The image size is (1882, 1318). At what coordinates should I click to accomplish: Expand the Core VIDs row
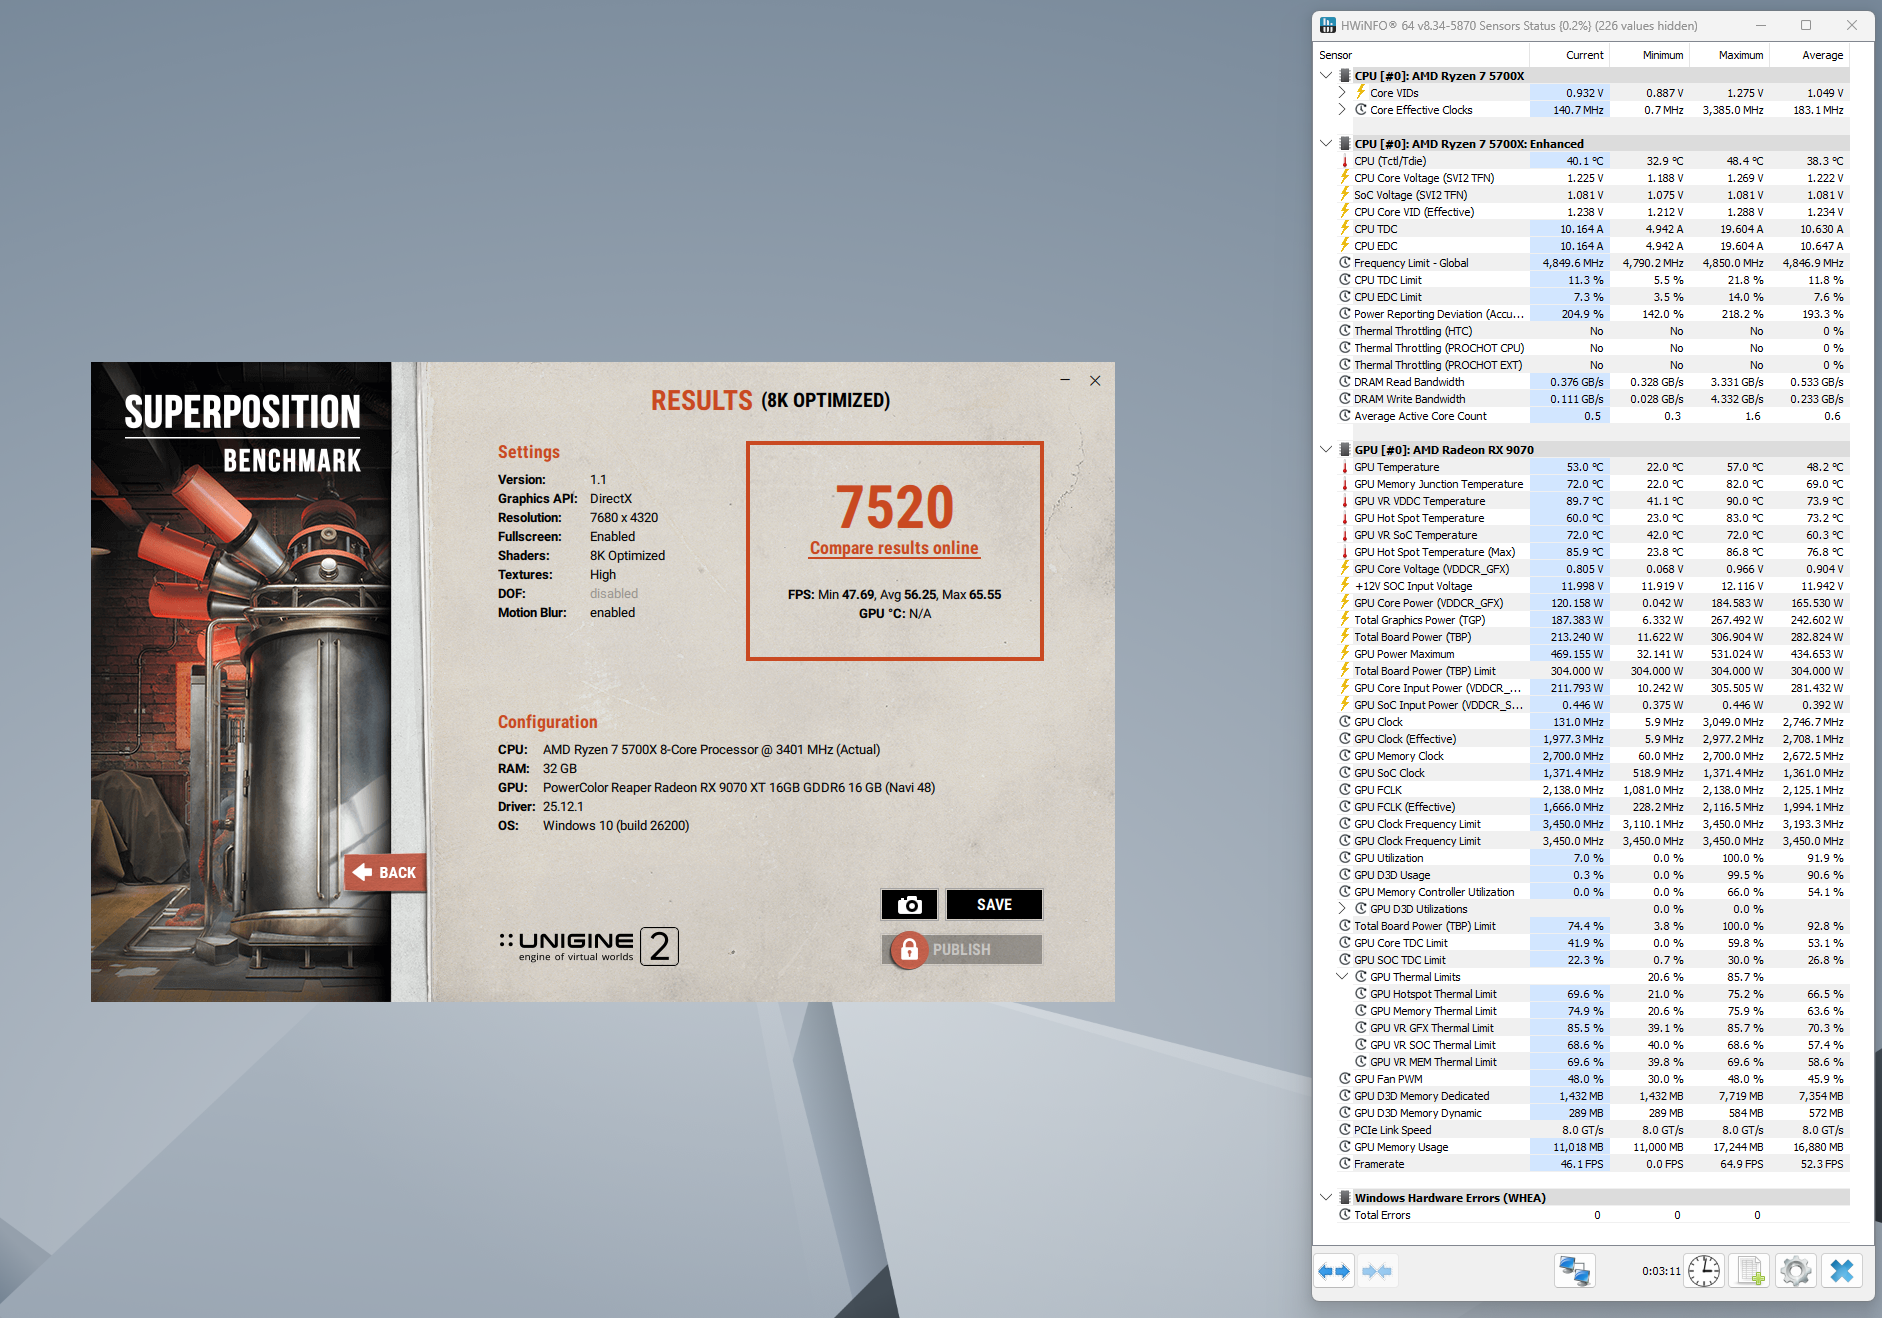point(1342,93)
